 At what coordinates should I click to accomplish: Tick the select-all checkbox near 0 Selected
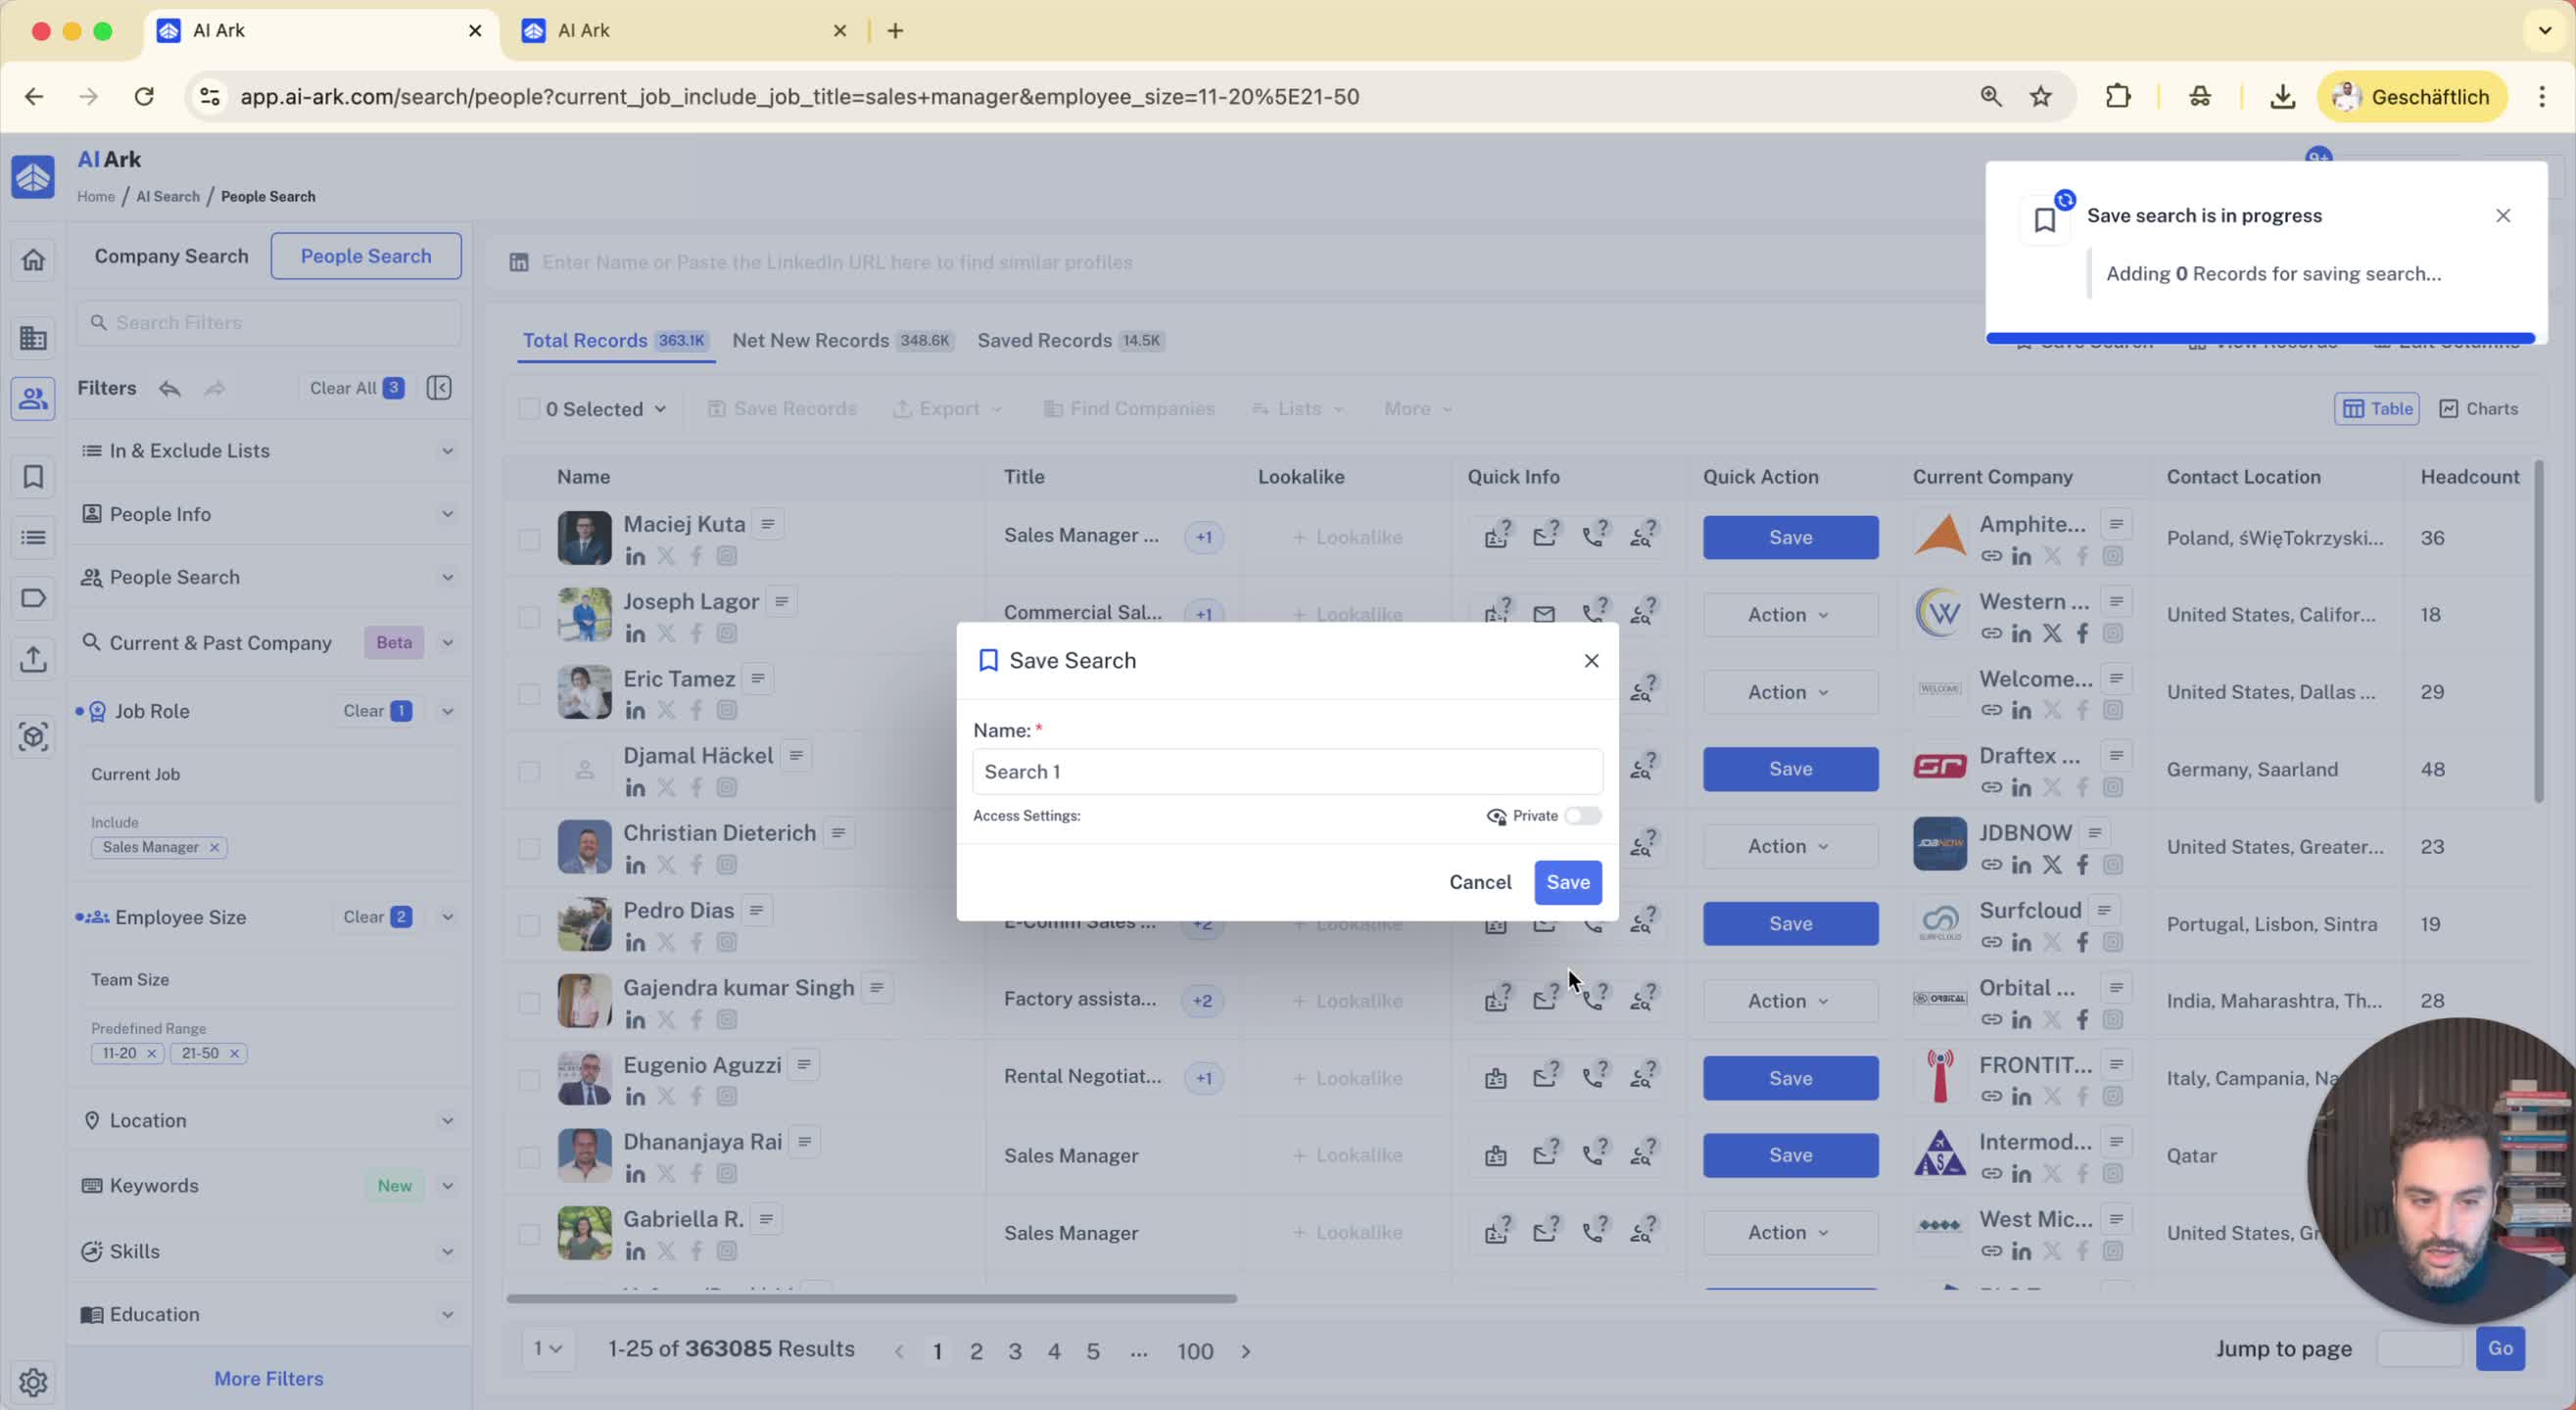pos(529,409)
